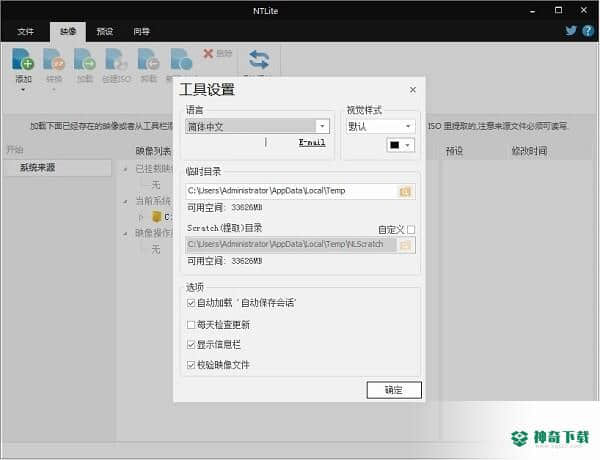
Task: Select the C: drive folder icon in image list
Action: pyautogui.click(x=157, y=217)
